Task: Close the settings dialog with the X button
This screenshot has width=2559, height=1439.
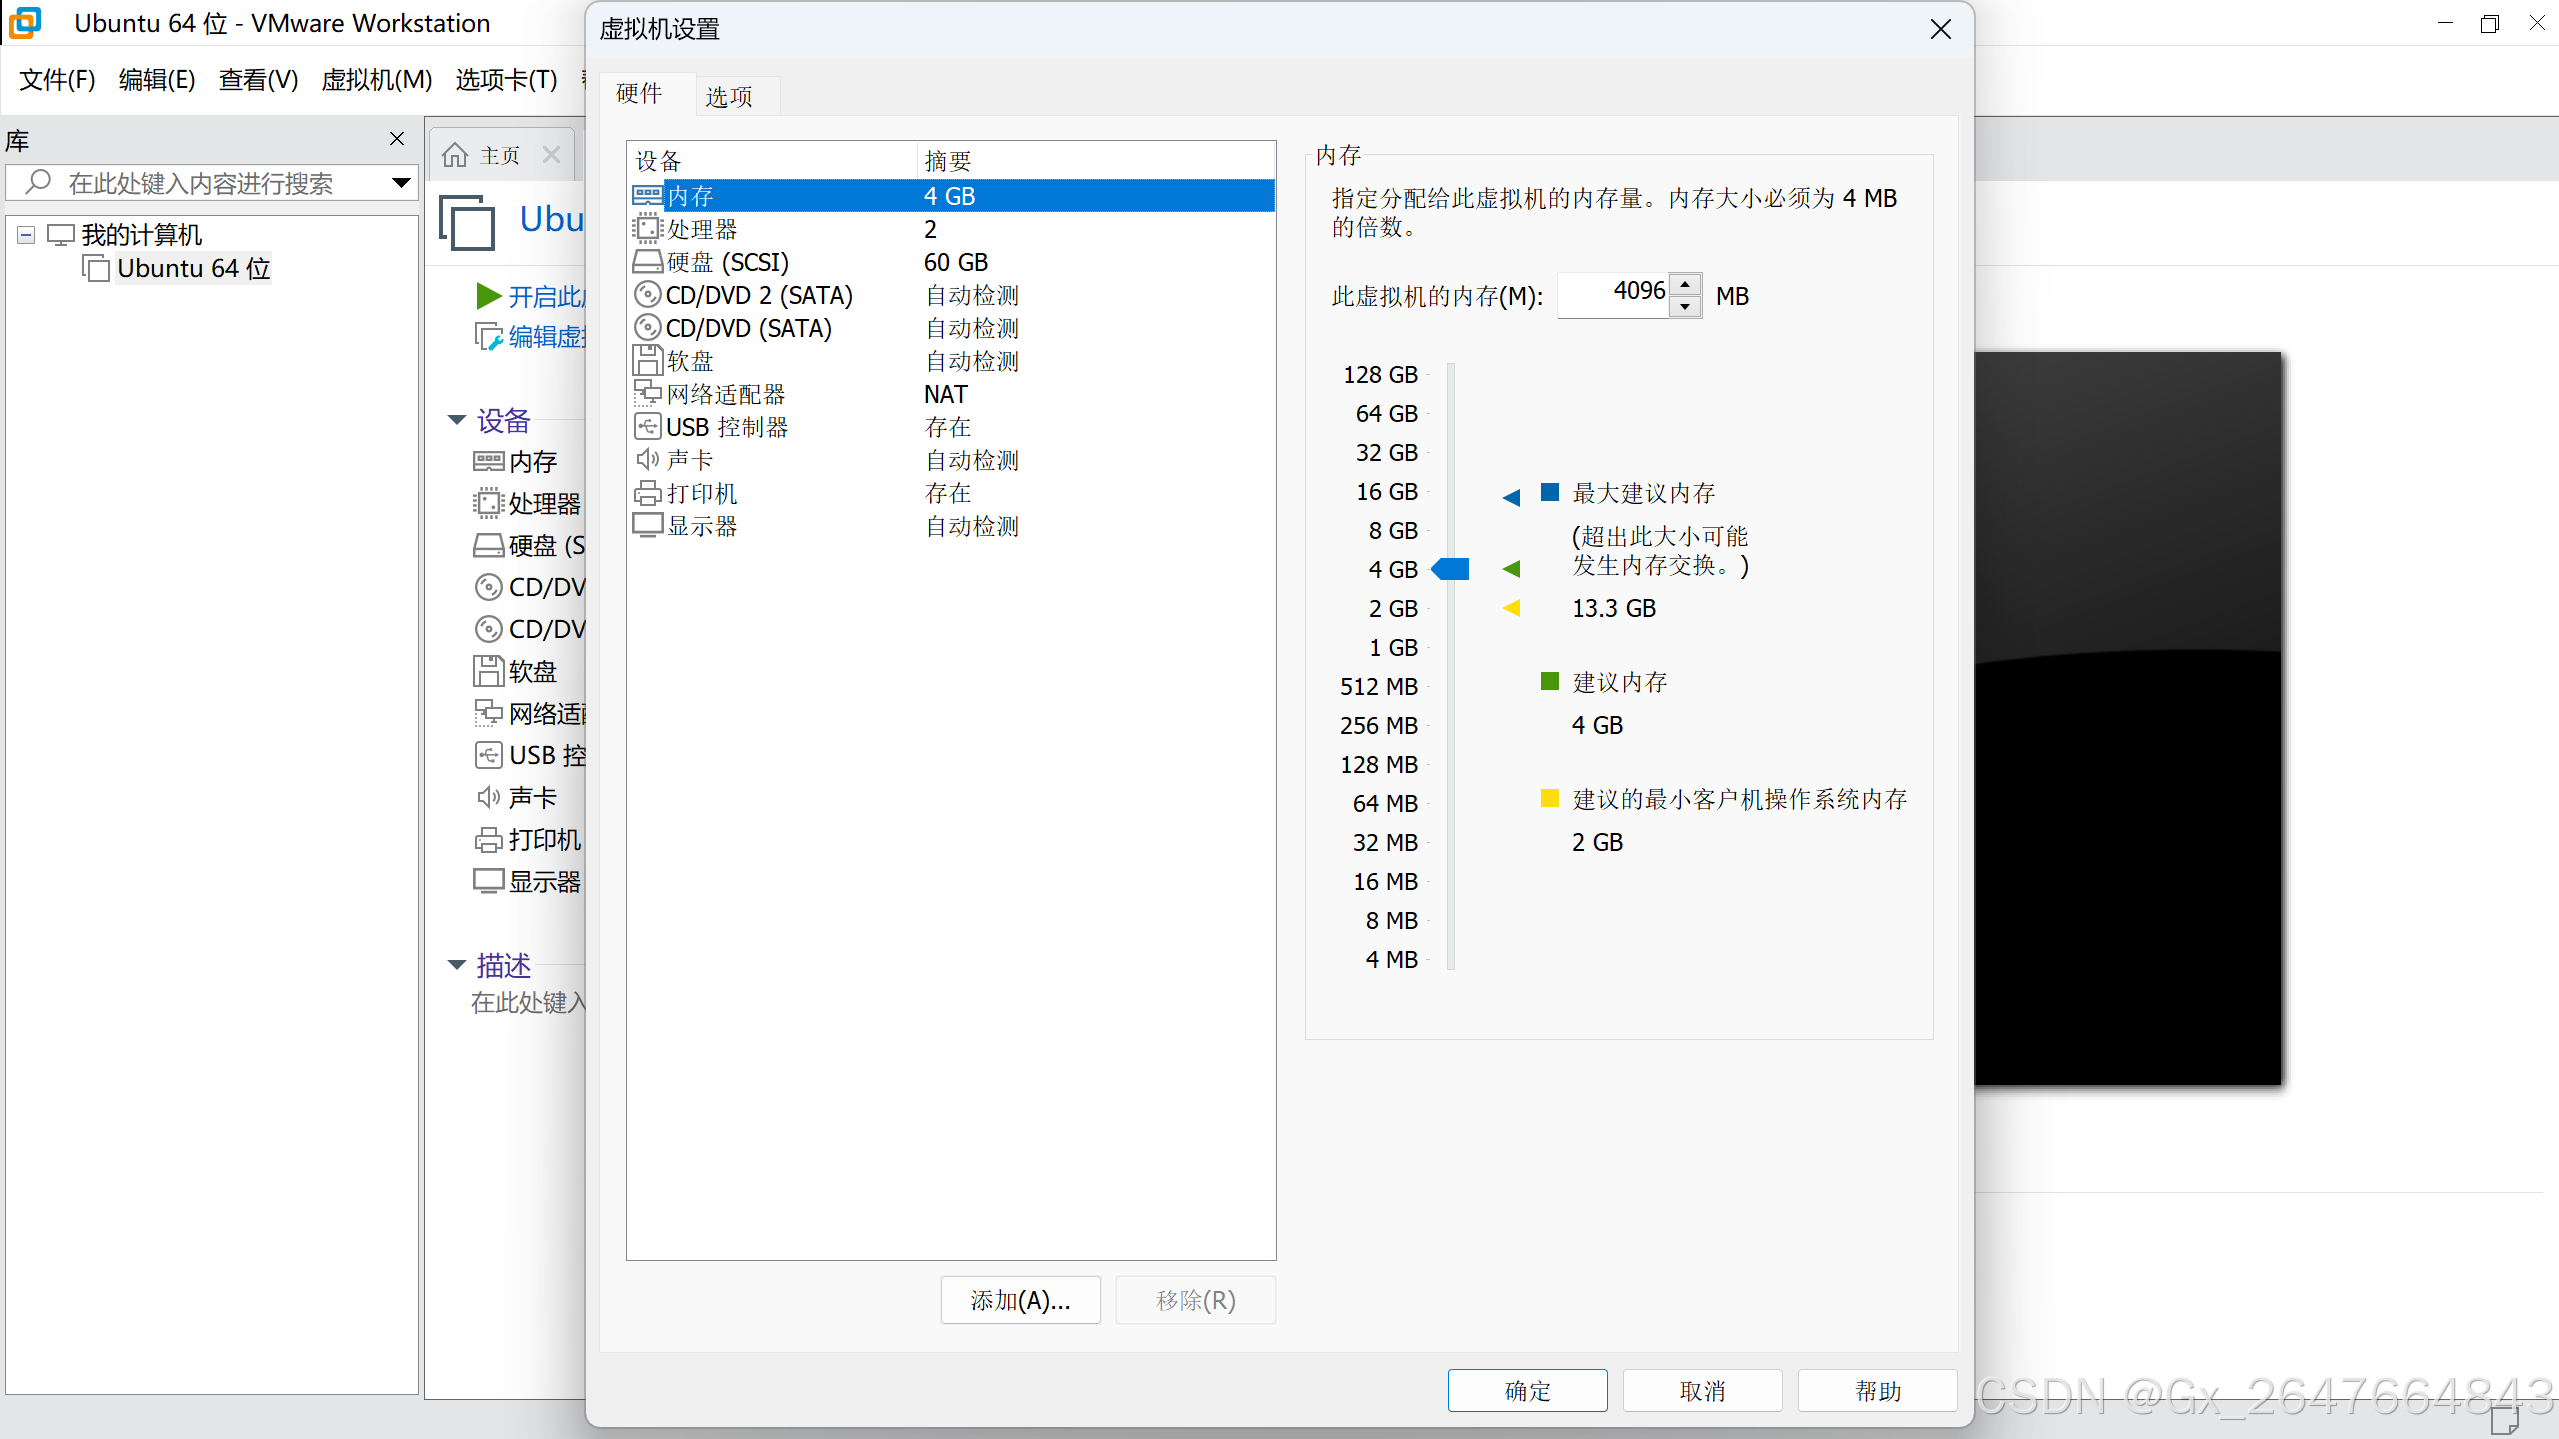Action: coord(1941,29)
